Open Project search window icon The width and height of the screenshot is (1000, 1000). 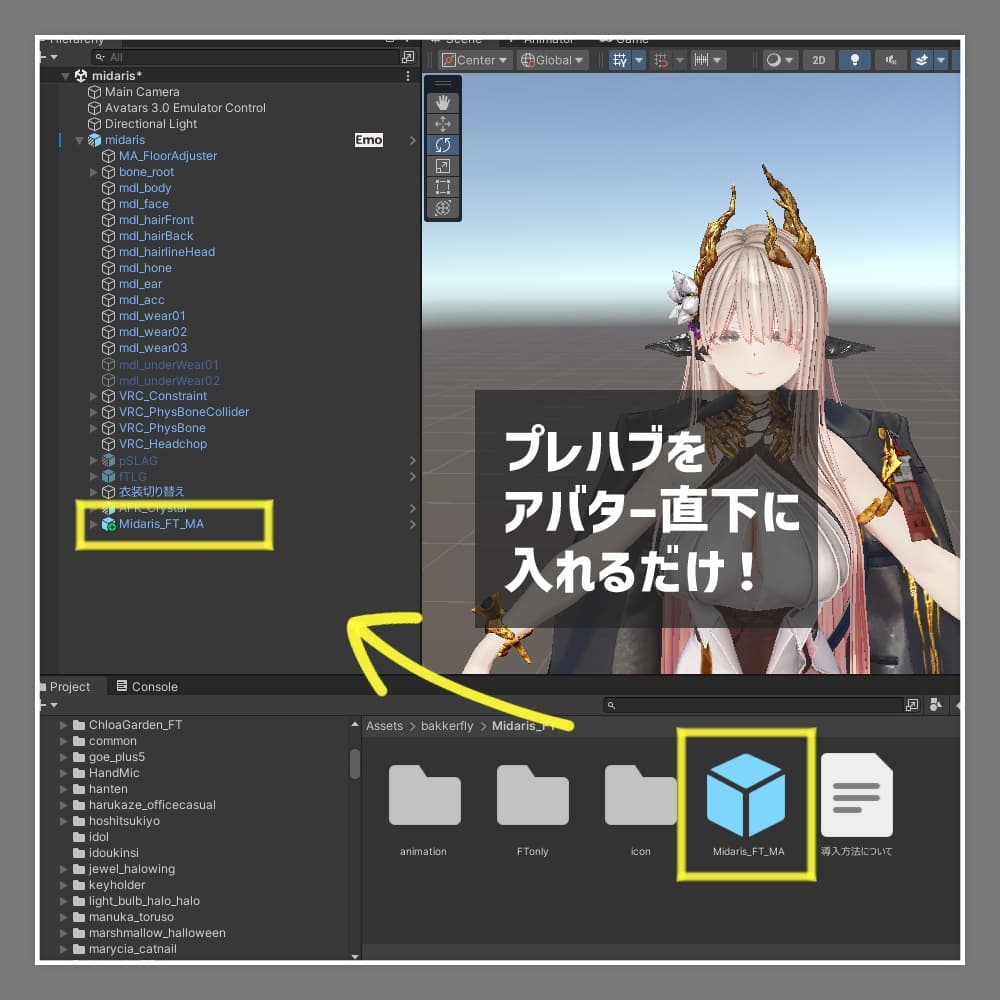912,705
